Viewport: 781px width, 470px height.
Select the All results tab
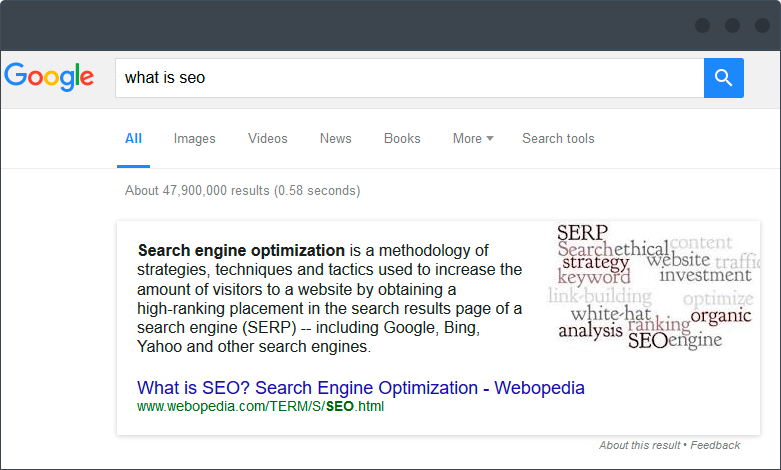pos(133,138)
